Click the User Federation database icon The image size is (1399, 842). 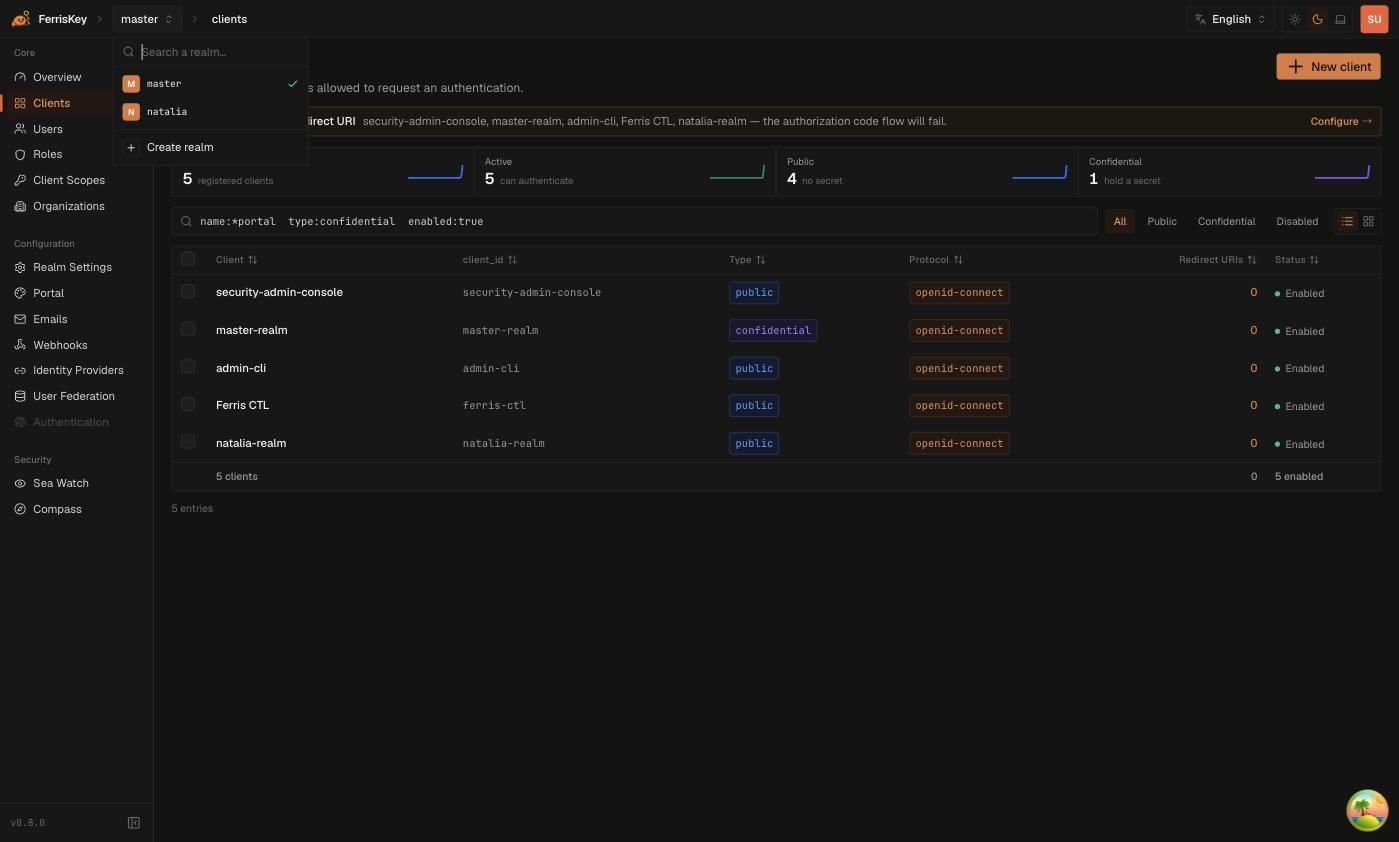tap(20, 396)
